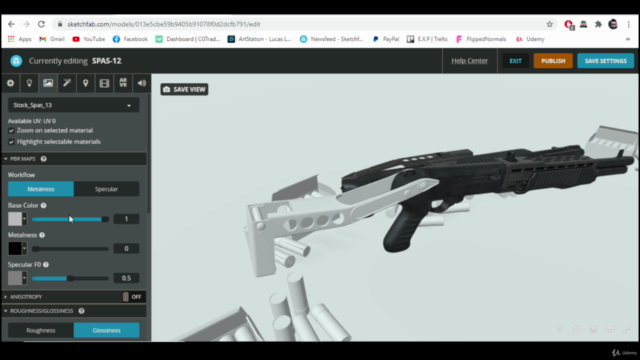
Task: Toggle Zoom on selected material checkbox
Action: (11, 131)
